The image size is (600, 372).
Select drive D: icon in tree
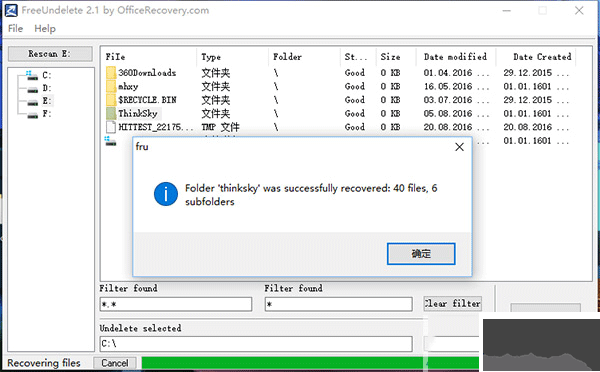click(x=33, y=89)
